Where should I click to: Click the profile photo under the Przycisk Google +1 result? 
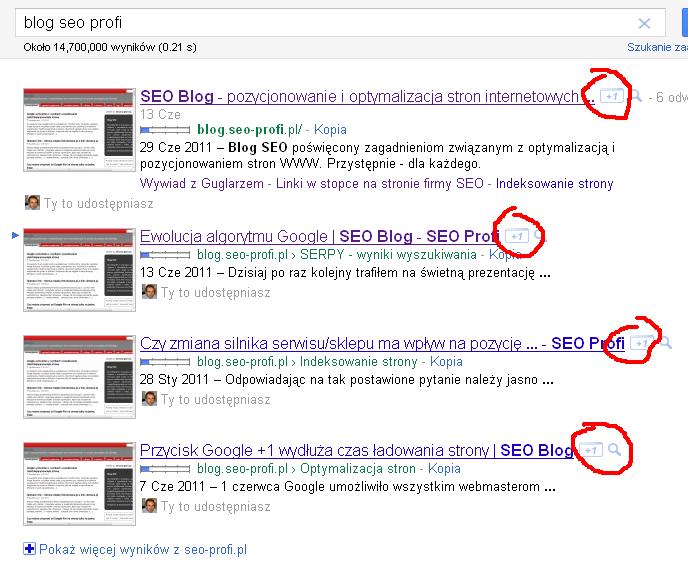[149, 506]
